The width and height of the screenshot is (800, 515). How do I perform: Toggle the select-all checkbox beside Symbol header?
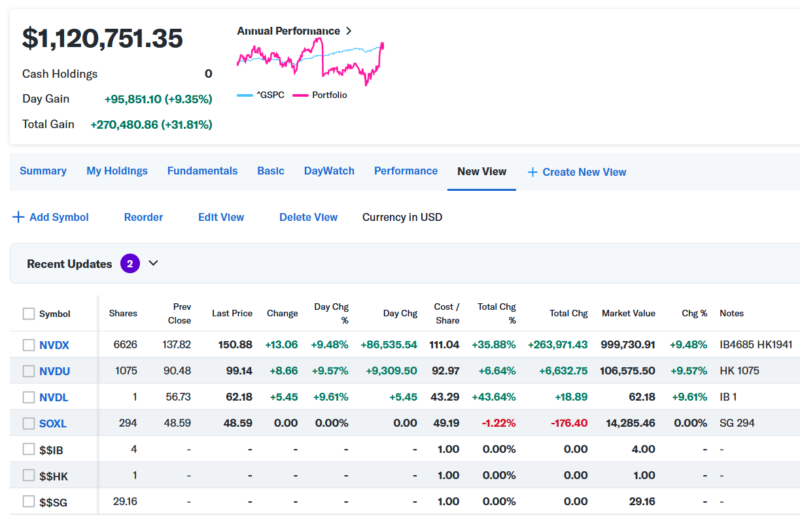[x=28, y=314]
